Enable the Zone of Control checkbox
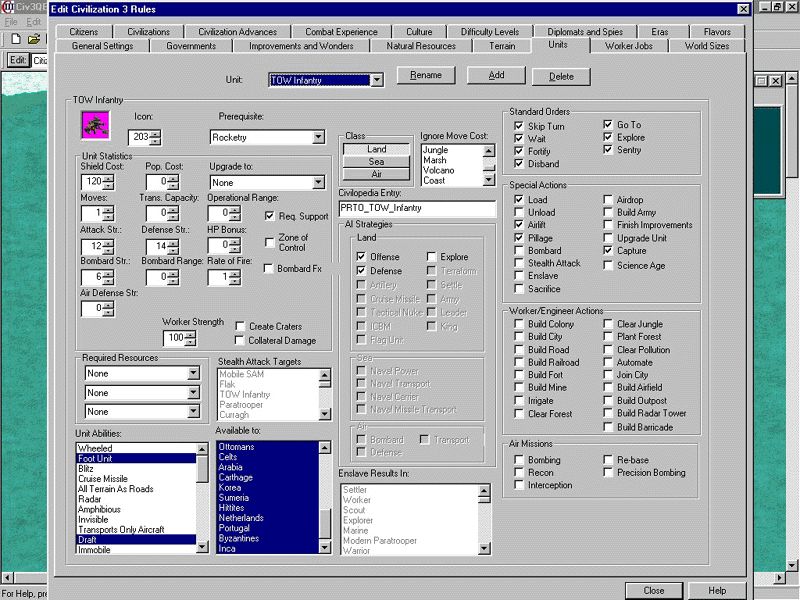The image size is (800, 600). click(x=270, y=241)
